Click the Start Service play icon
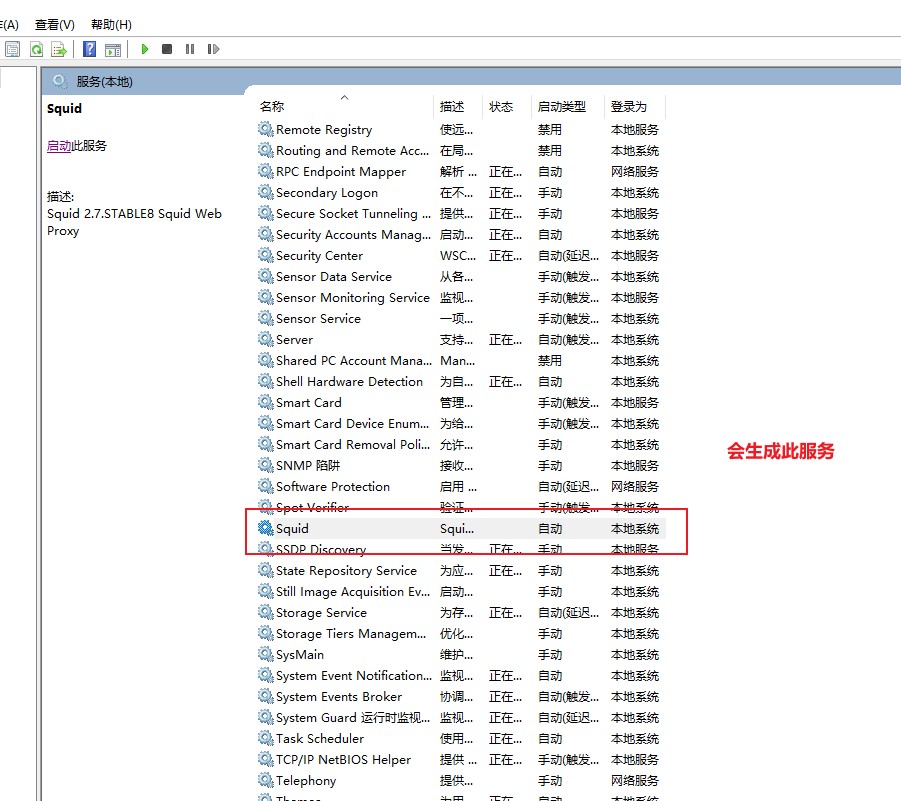This screenshot has width=901, height=801. [145, 49]
